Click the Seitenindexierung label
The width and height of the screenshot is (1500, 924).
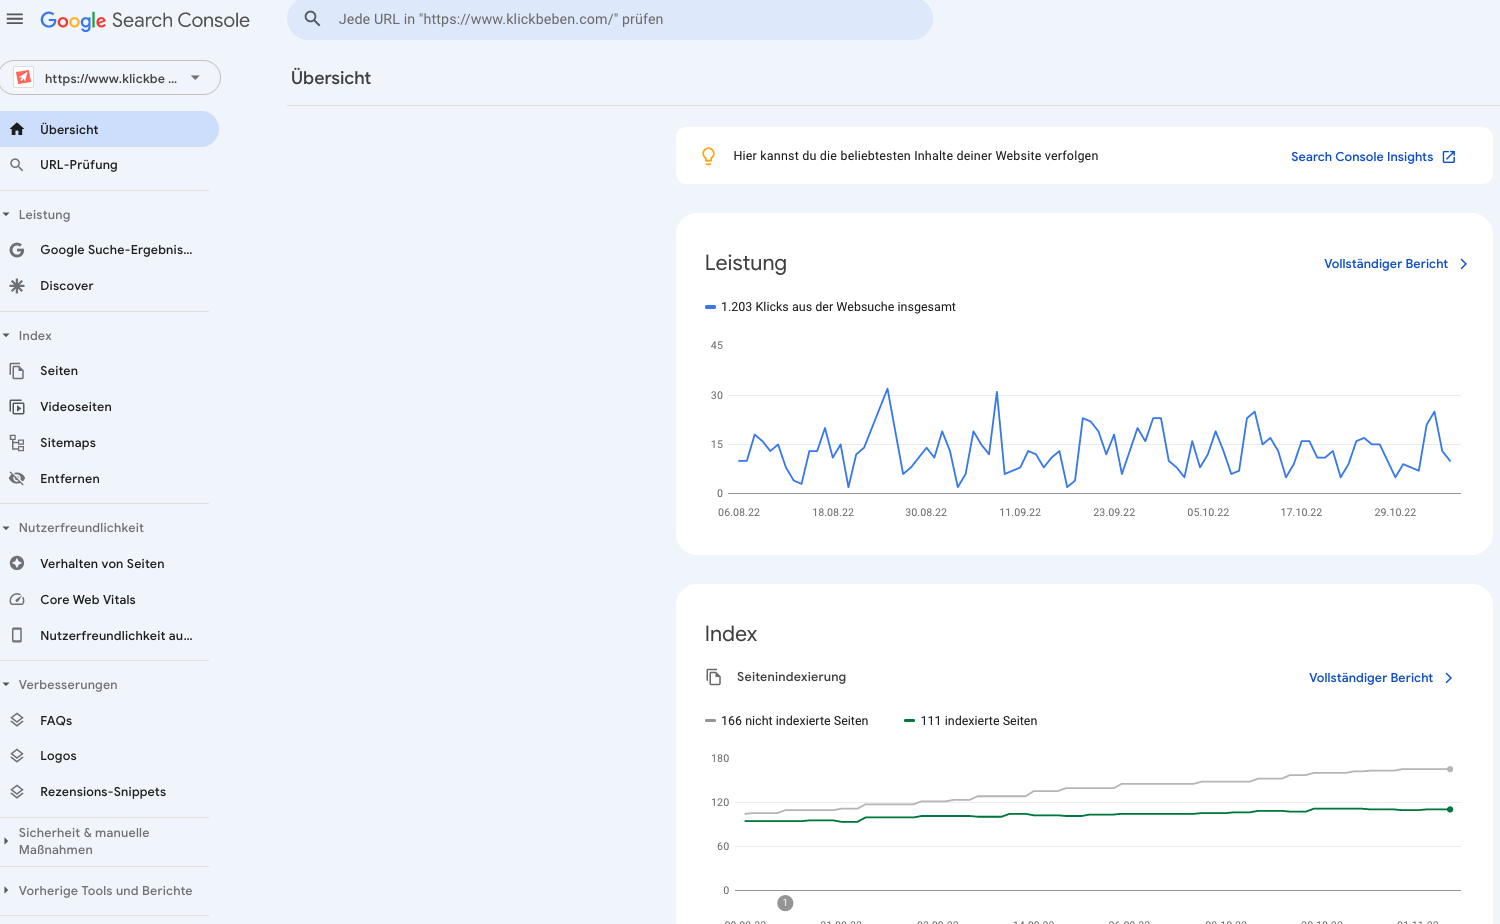[791, 677]
